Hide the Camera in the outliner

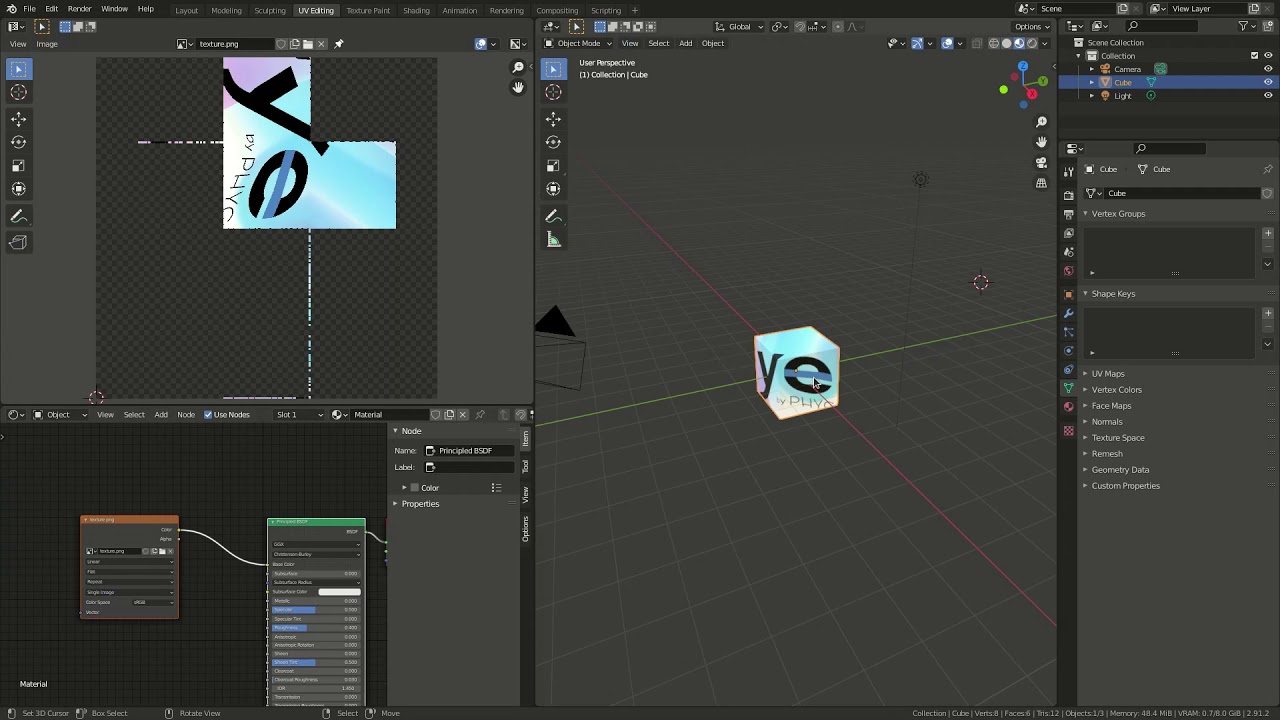(1268, 69)
